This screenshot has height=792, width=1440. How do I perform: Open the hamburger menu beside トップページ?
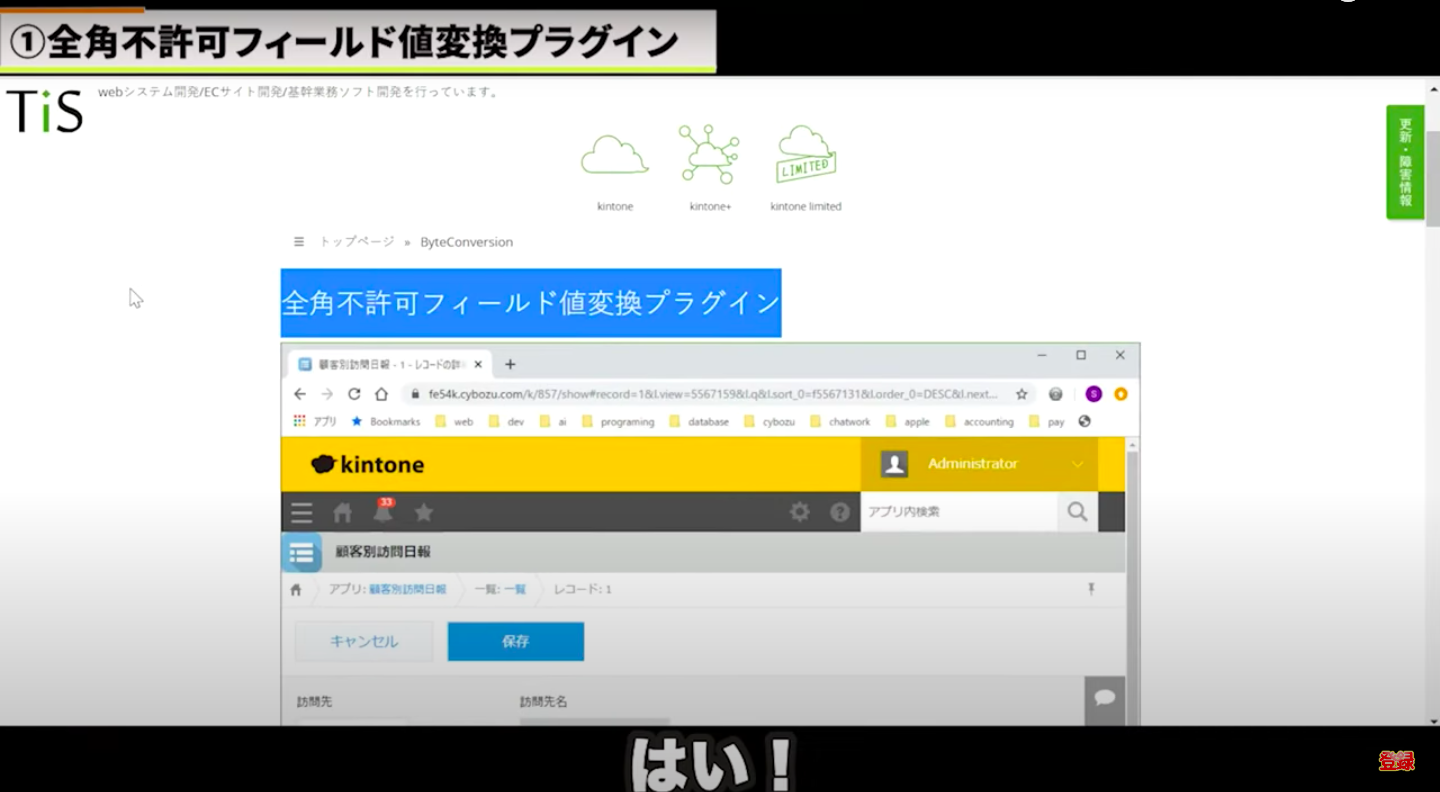coord(298,242)
